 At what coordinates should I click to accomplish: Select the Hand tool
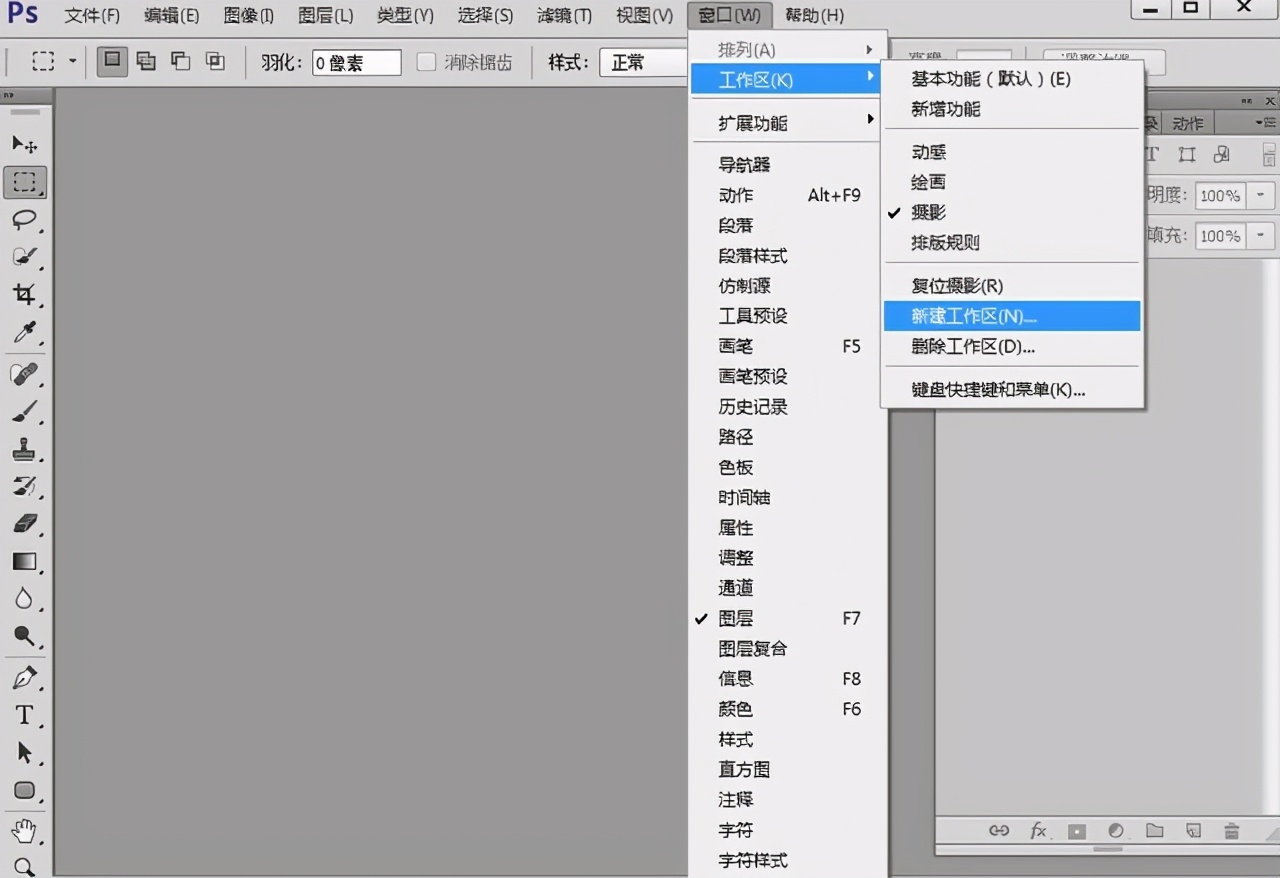pyautogui.click(x=26, y=830)
